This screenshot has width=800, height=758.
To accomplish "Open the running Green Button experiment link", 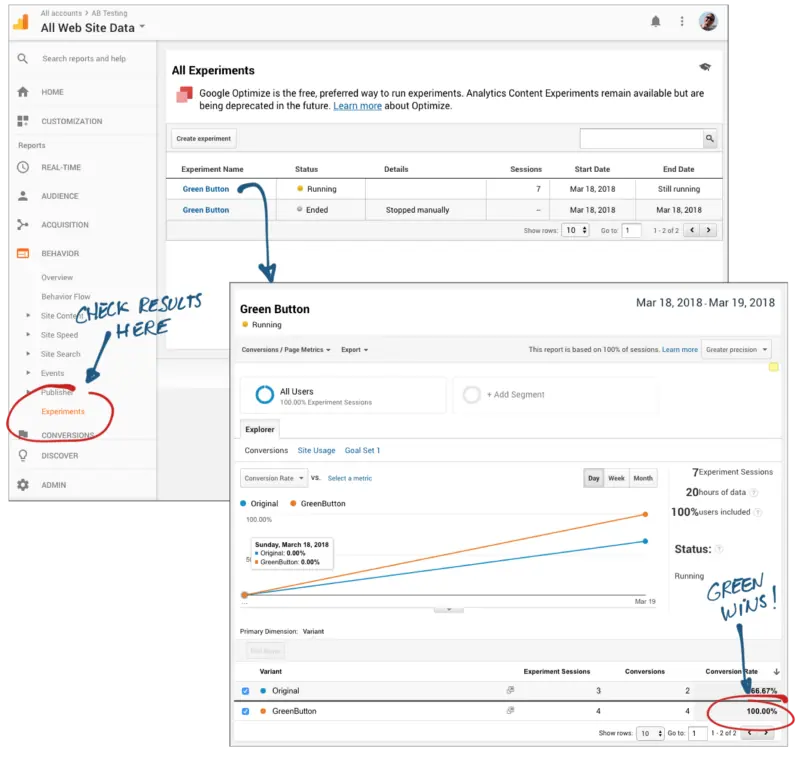I will [205, 189].
